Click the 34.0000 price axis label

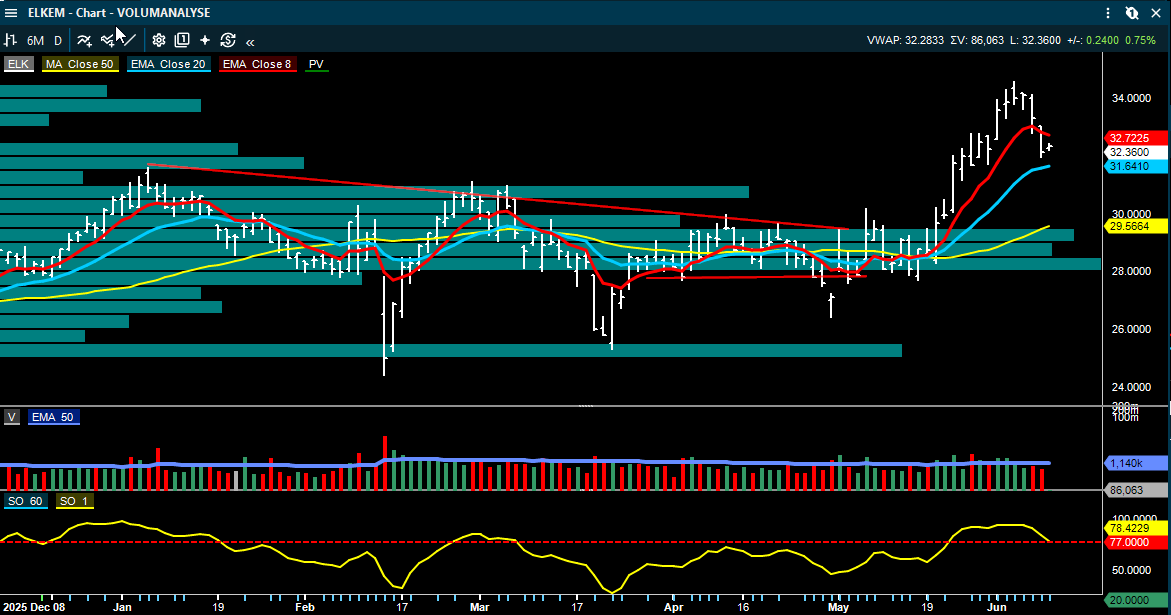(x=1131, y=98)
